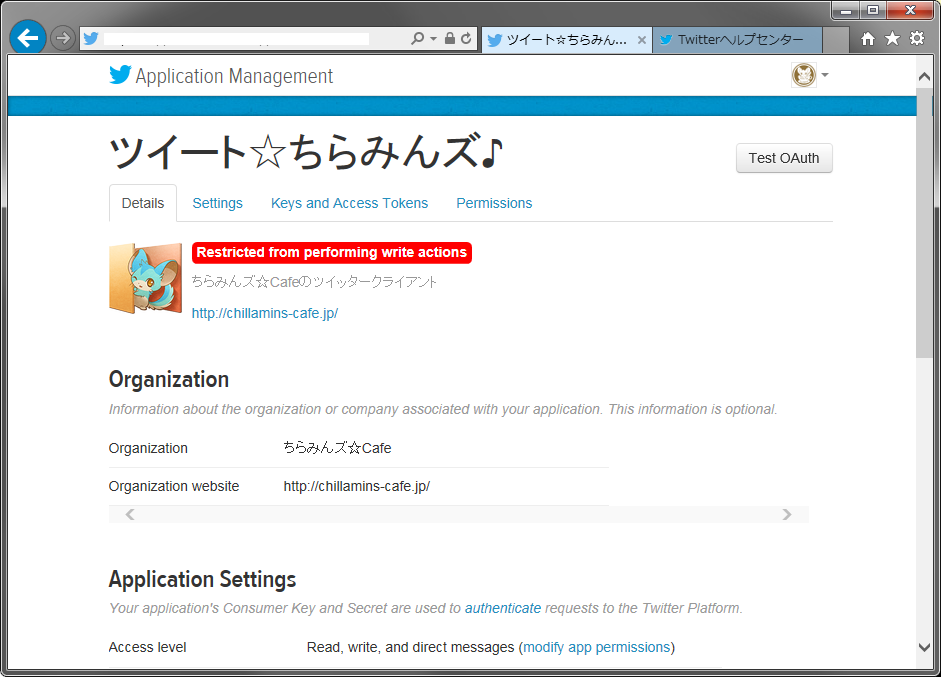The height and width of the screenshot is (677, 941).
Task: Close the browser window
Action: [910, 10]
